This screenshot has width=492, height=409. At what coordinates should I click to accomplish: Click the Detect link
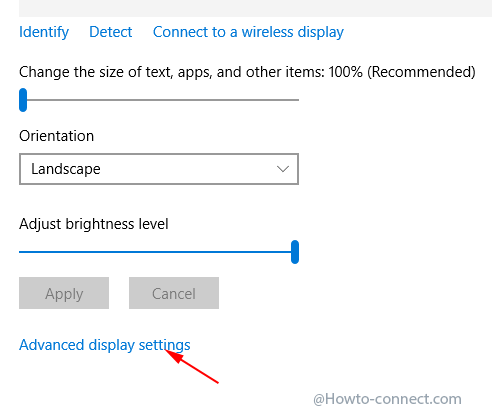111,32
